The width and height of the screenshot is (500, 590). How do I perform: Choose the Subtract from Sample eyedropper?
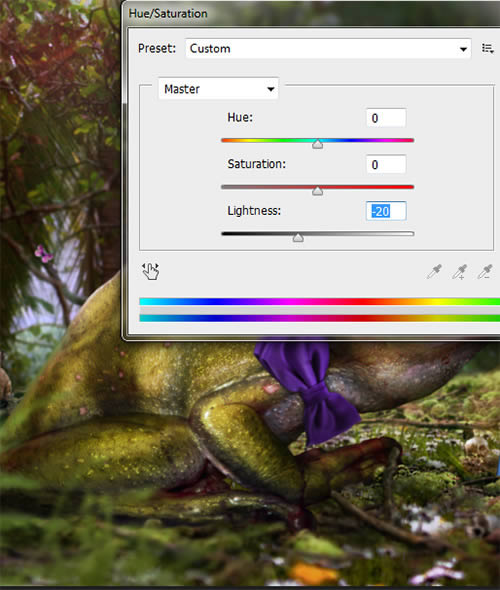pos(485,271)
